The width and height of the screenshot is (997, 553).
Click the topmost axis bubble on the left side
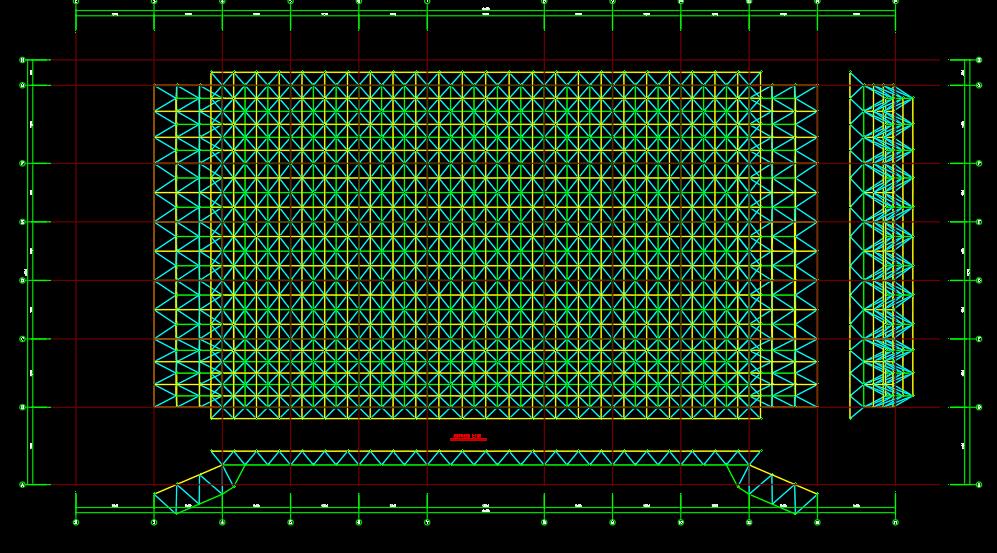coord(22,60)
